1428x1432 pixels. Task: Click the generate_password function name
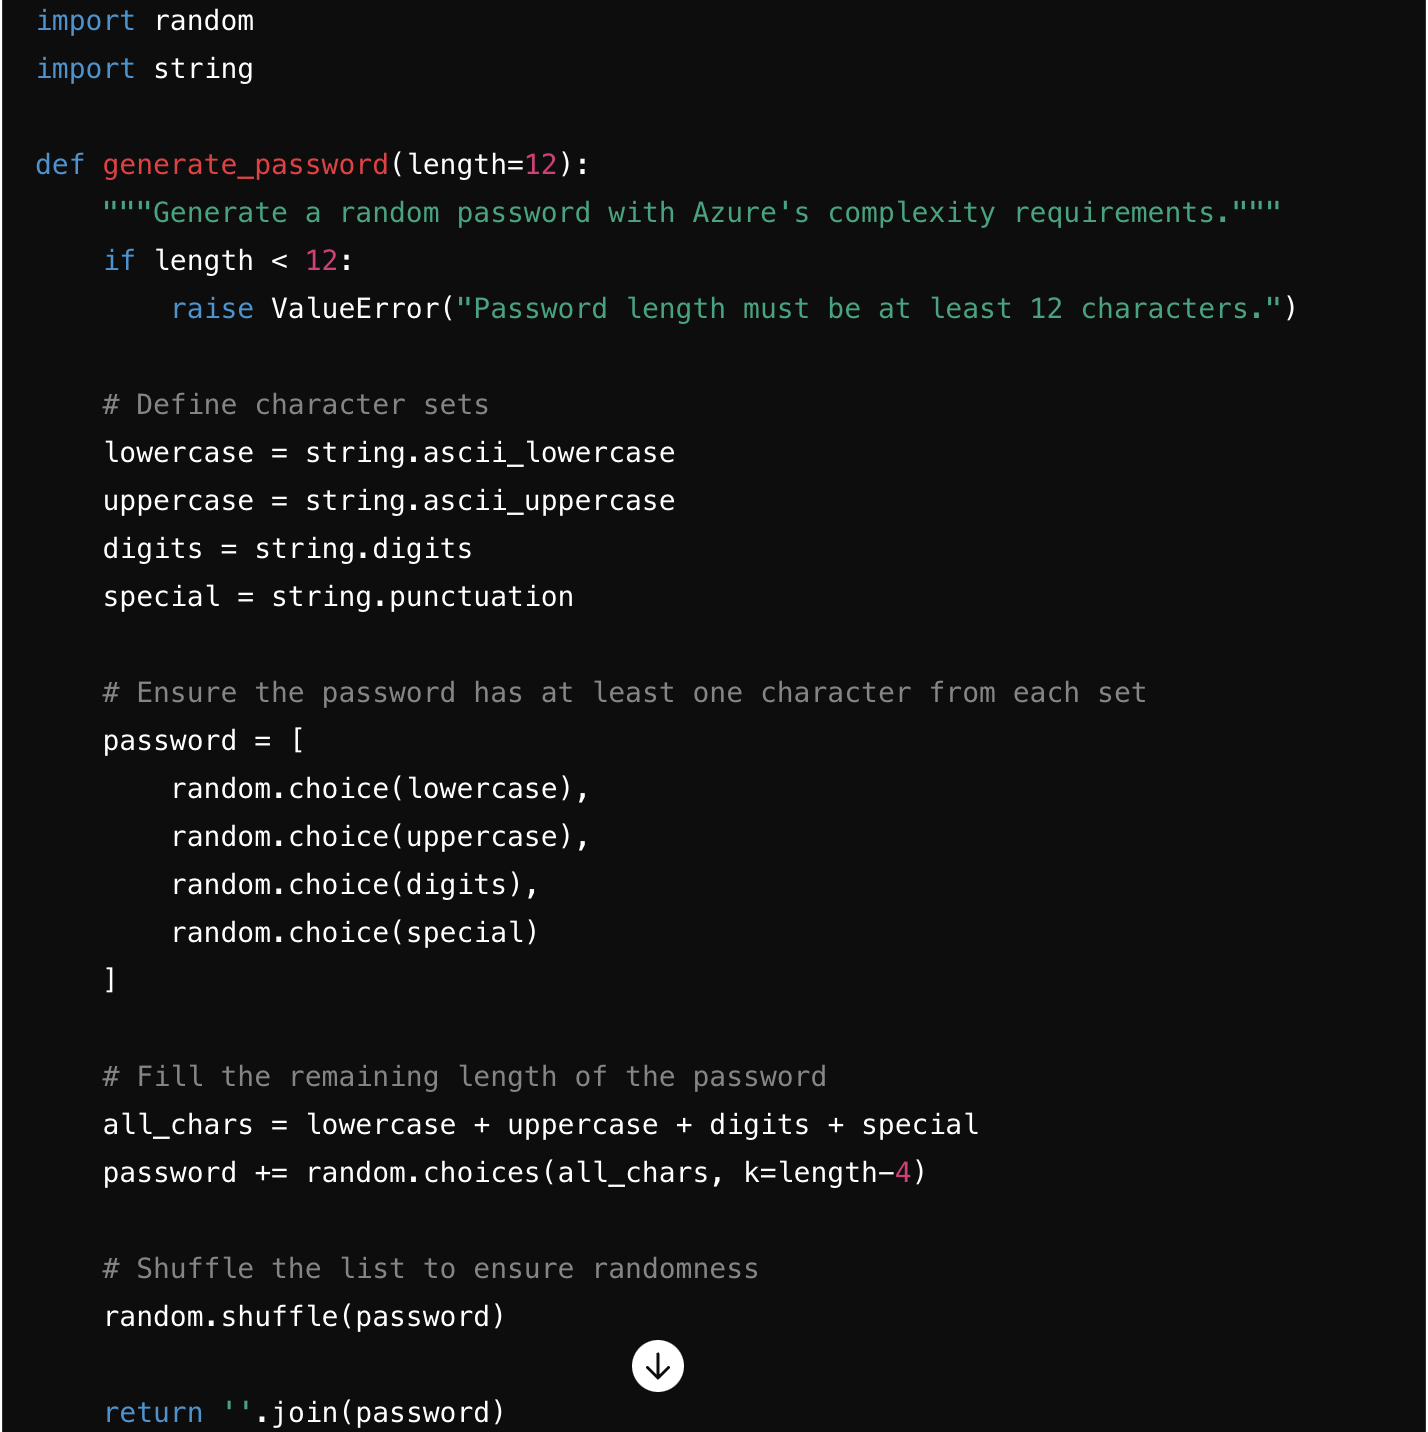click(245, 164)
